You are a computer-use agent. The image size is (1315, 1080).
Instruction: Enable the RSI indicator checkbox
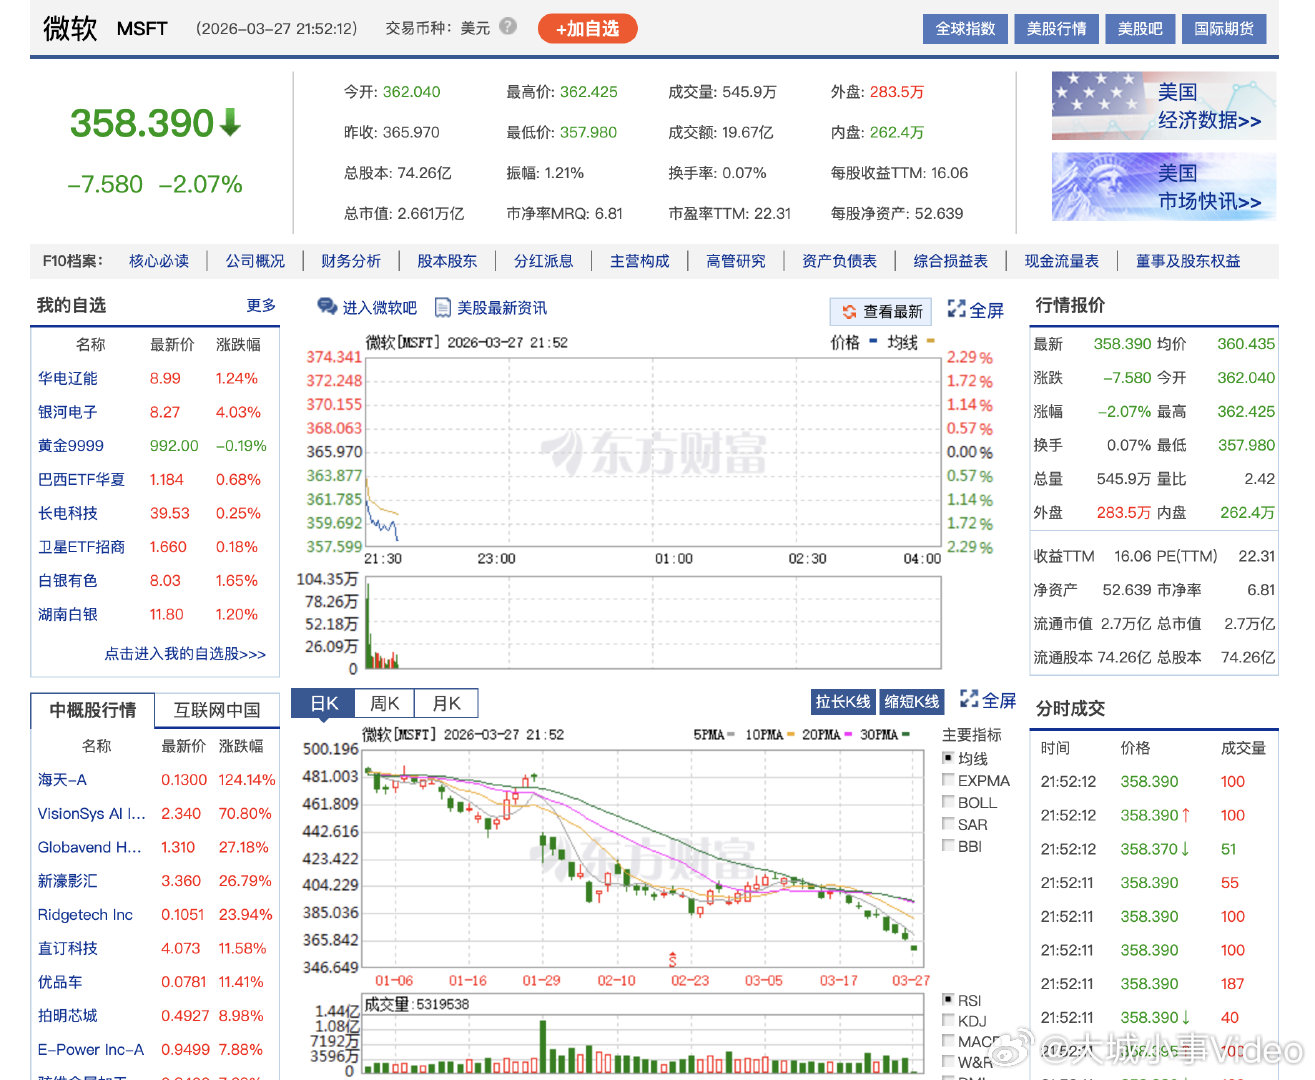(x=948, y=999)
